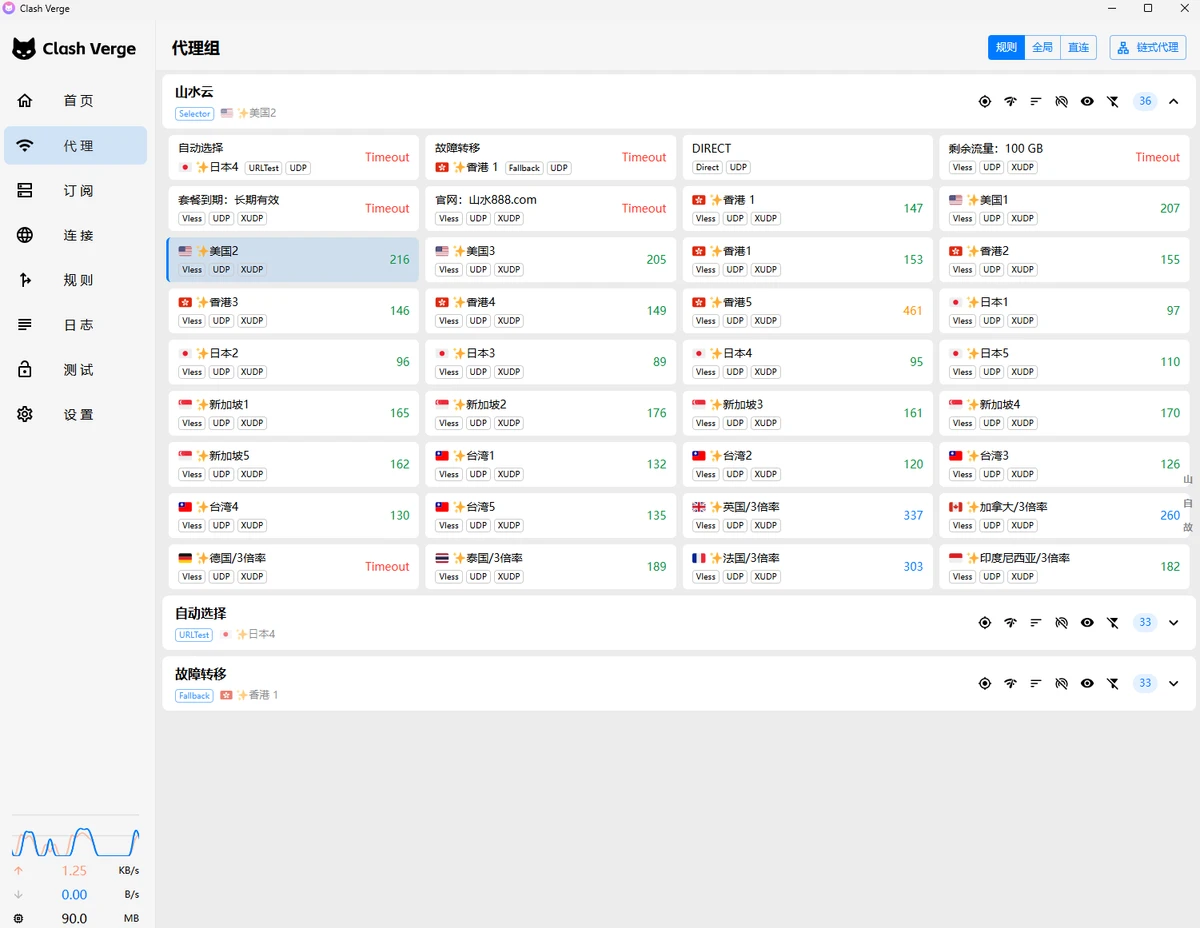Image resolution: width=1200 pixels, height=928 pixels.
Task: Toggle eye icon in 自动选择 header
Action: point(1087,622)
